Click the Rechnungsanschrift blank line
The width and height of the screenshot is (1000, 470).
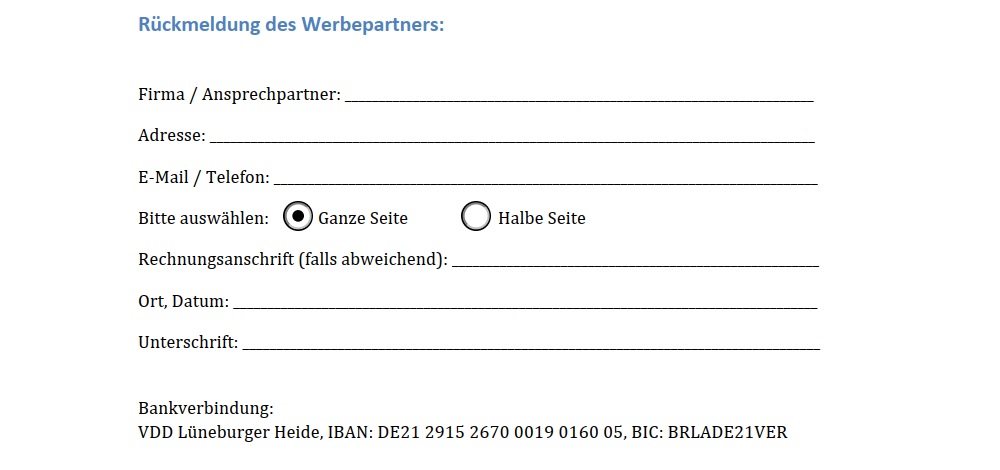[635, 260]
